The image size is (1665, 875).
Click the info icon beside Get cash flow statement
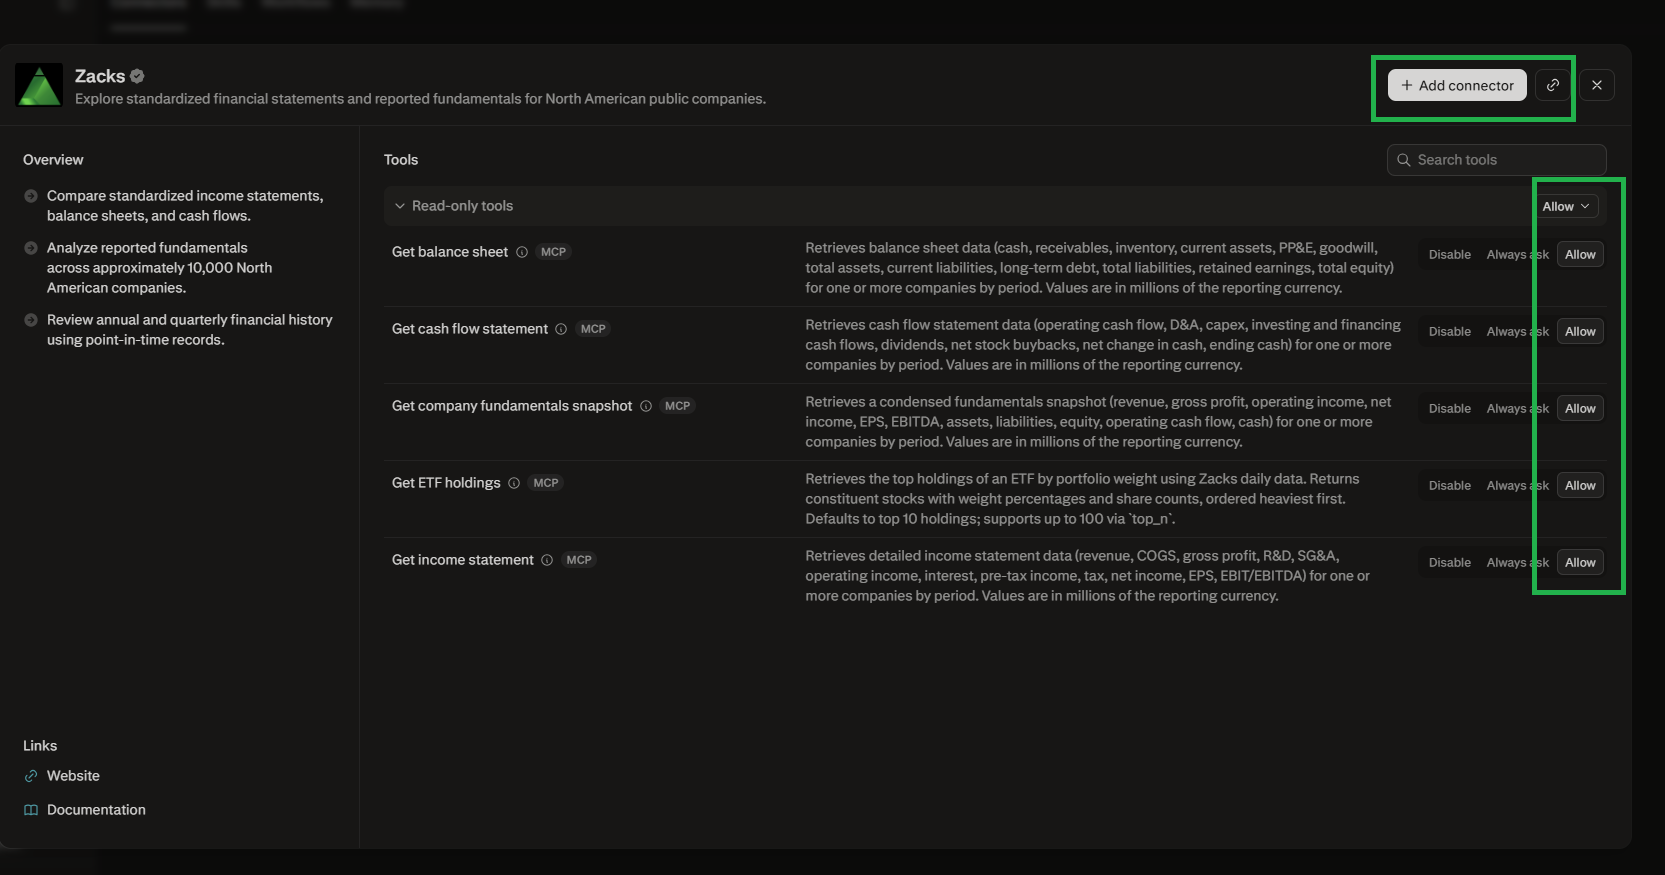[x=561, y=329]
